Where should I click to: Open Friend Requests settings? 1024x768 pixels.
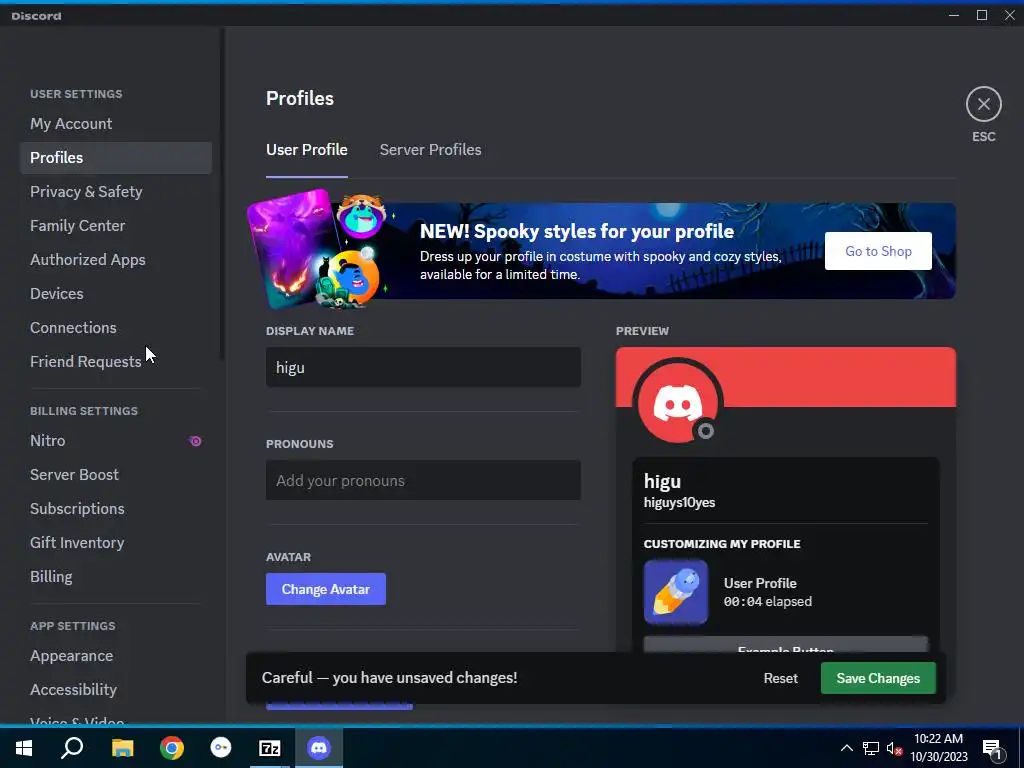tap(116, 361)
